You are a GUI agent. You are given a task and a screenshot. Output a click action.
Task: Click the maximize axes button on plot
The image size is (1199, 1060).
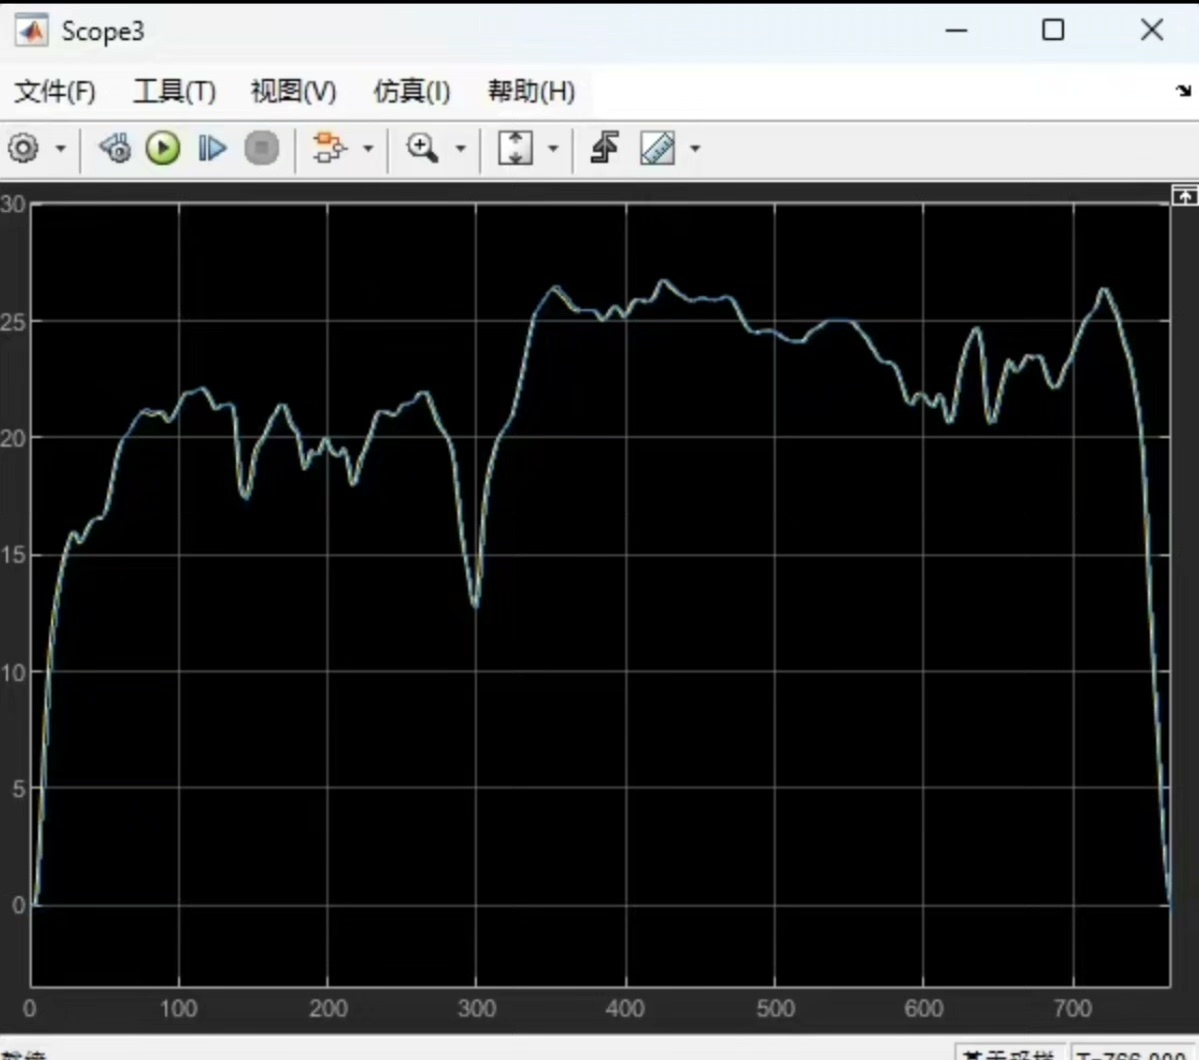(x=1184, y=197)
